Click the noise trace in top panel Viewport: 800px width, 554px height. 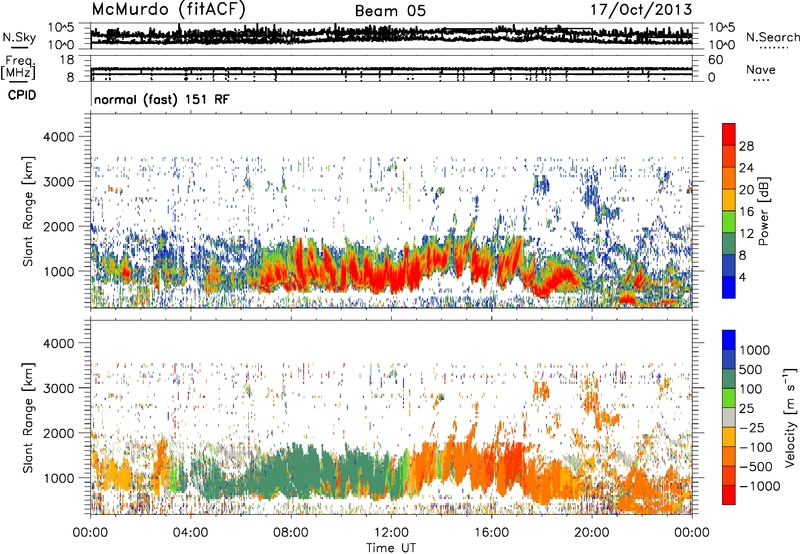pos(391,35)
